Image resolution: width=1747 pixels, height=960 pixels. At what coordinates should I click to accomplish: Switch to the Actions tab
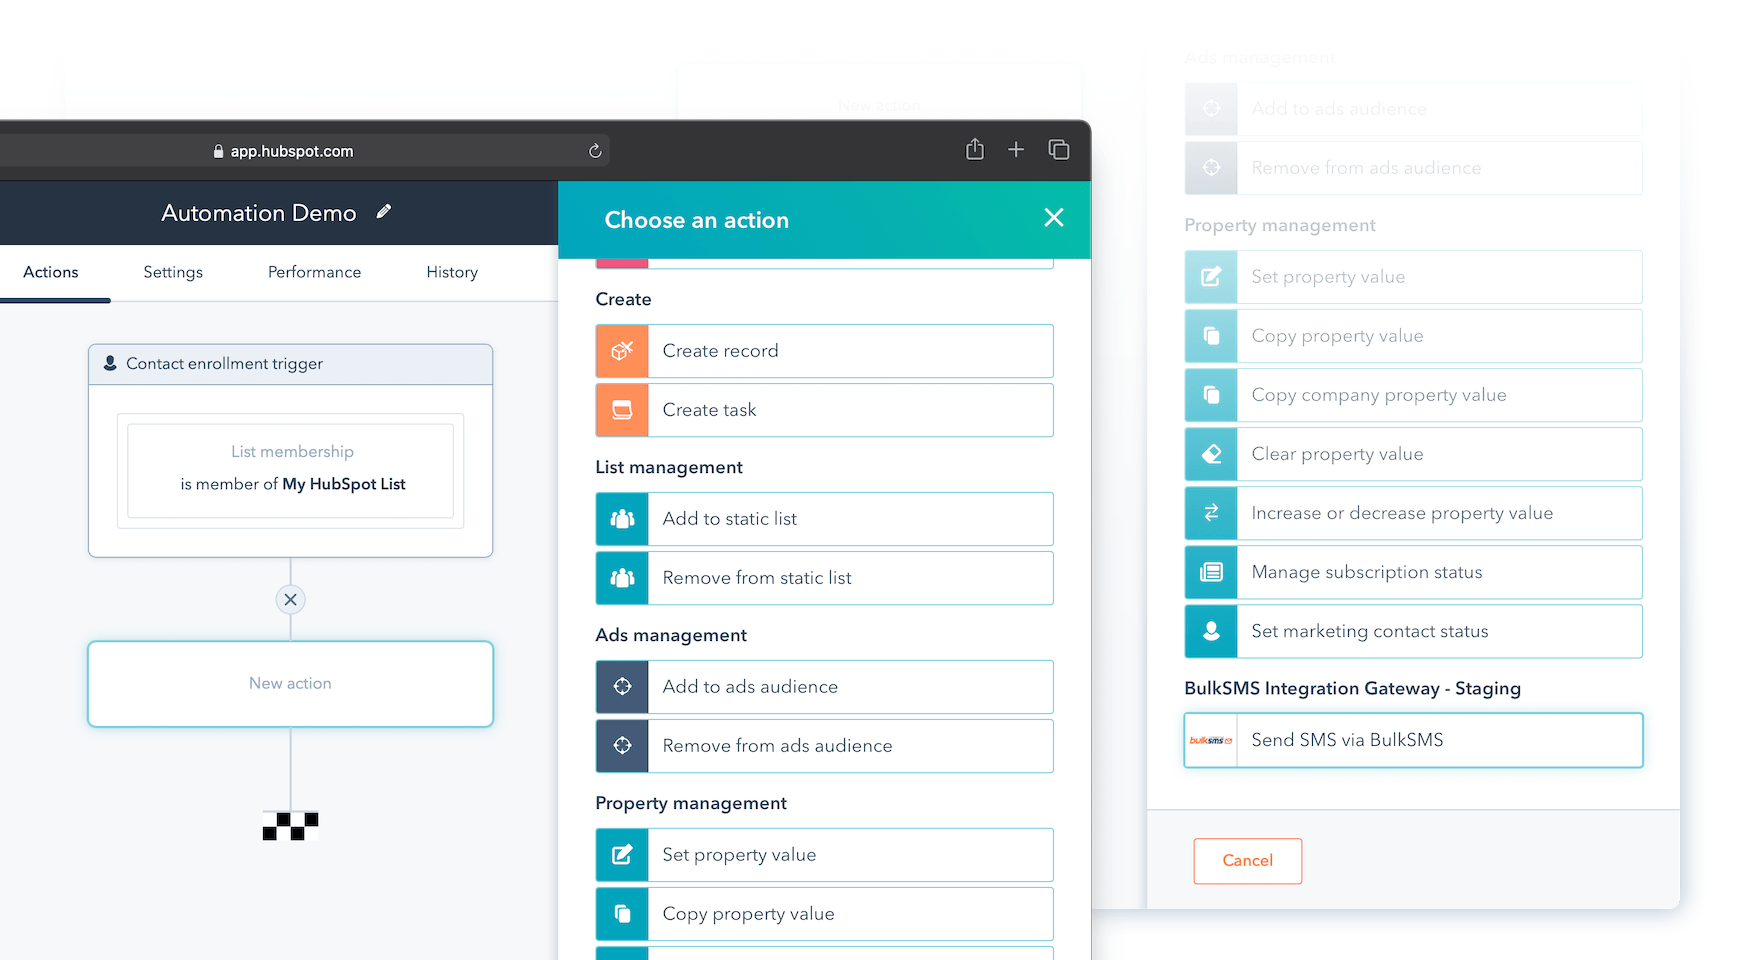click(x=51, y=272)
